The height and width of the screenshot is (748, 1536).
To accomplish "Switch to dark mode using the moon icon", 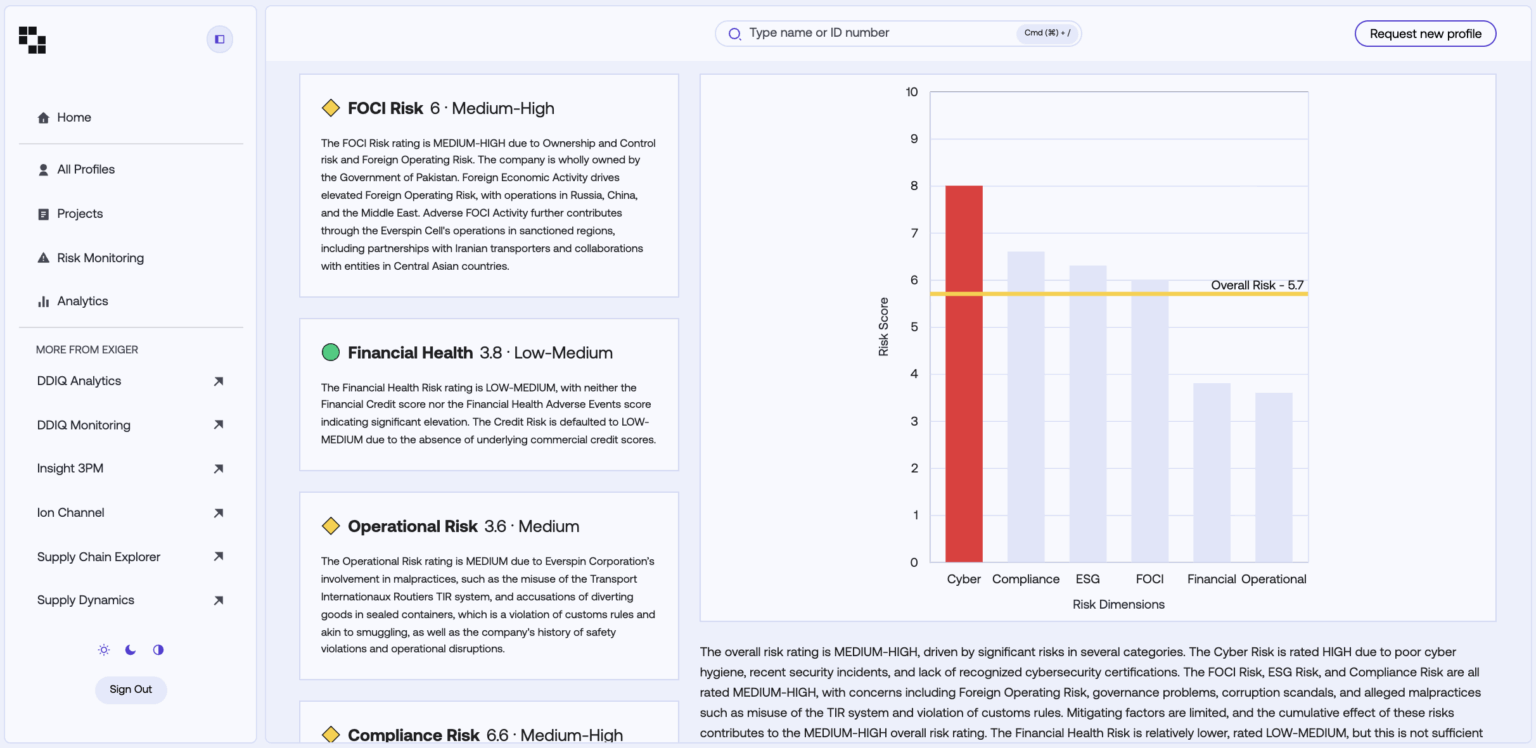I will 130,649.
